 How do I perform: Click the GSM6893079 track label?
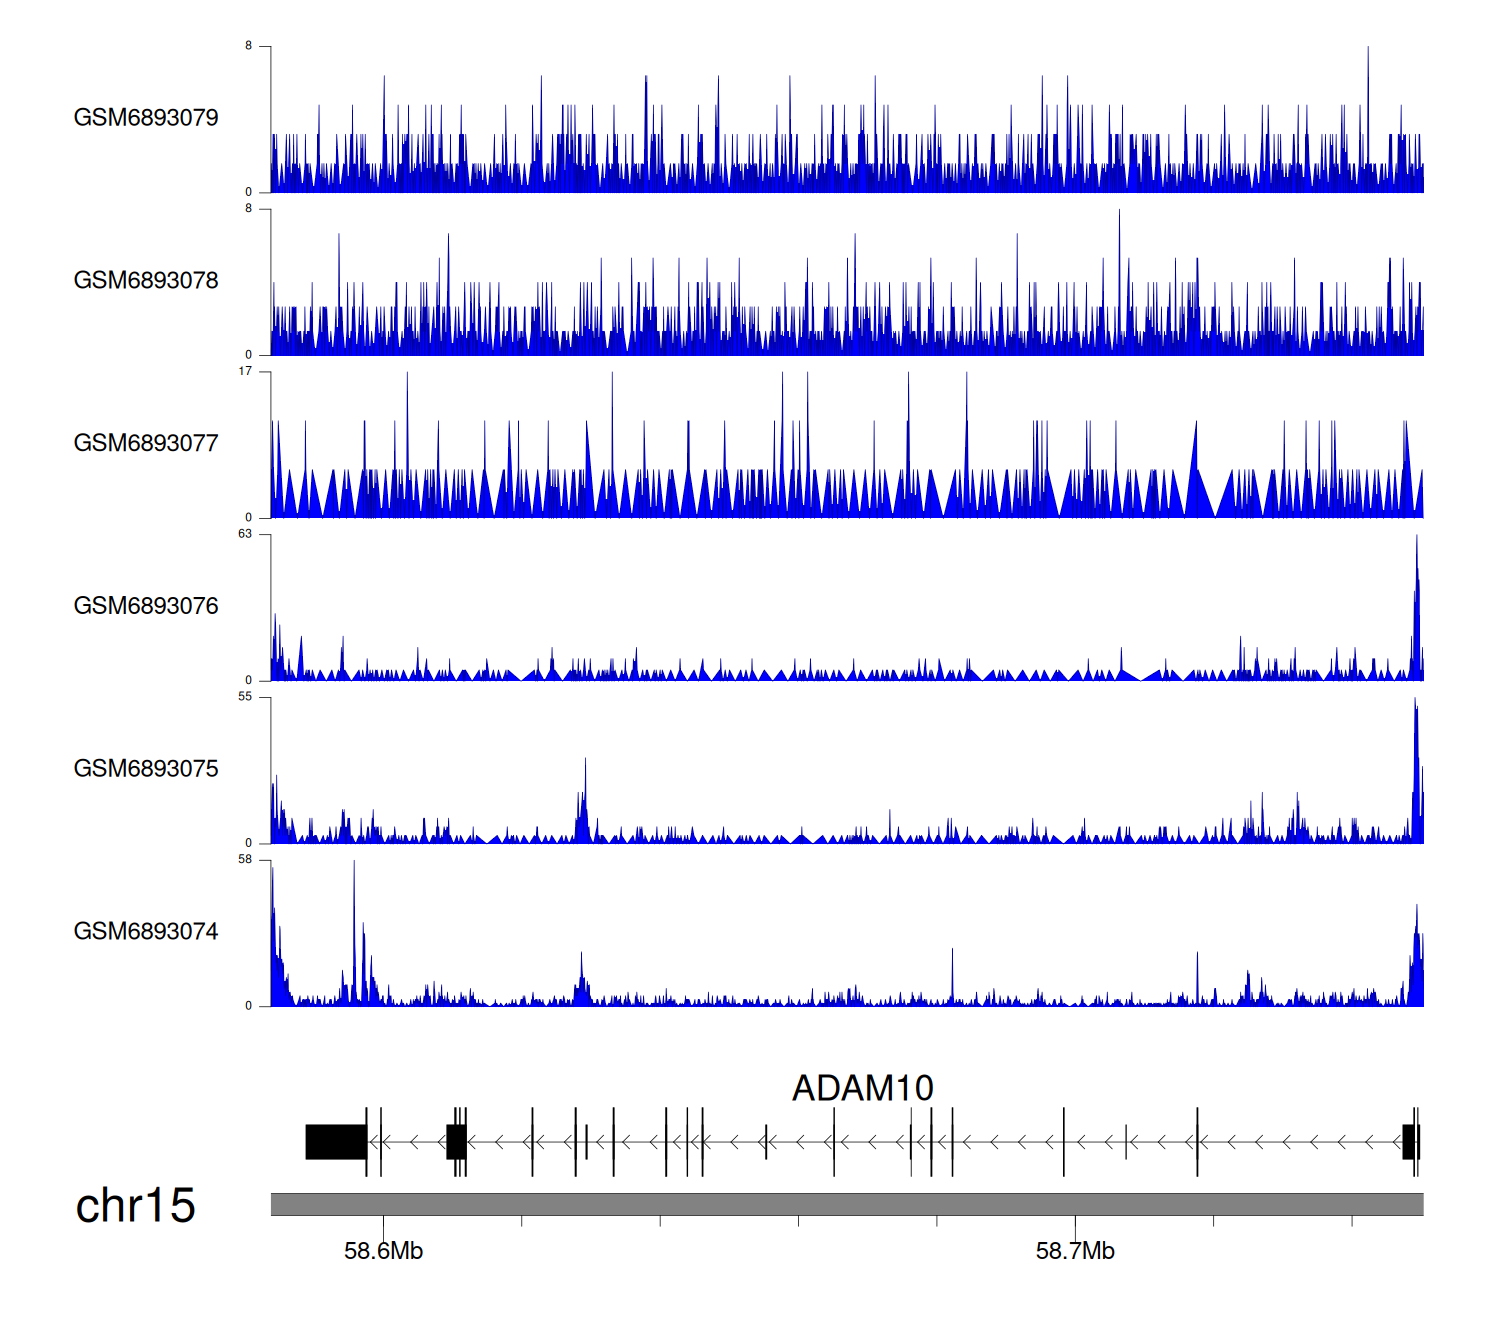pyautogui.click(x=146, y=118)
